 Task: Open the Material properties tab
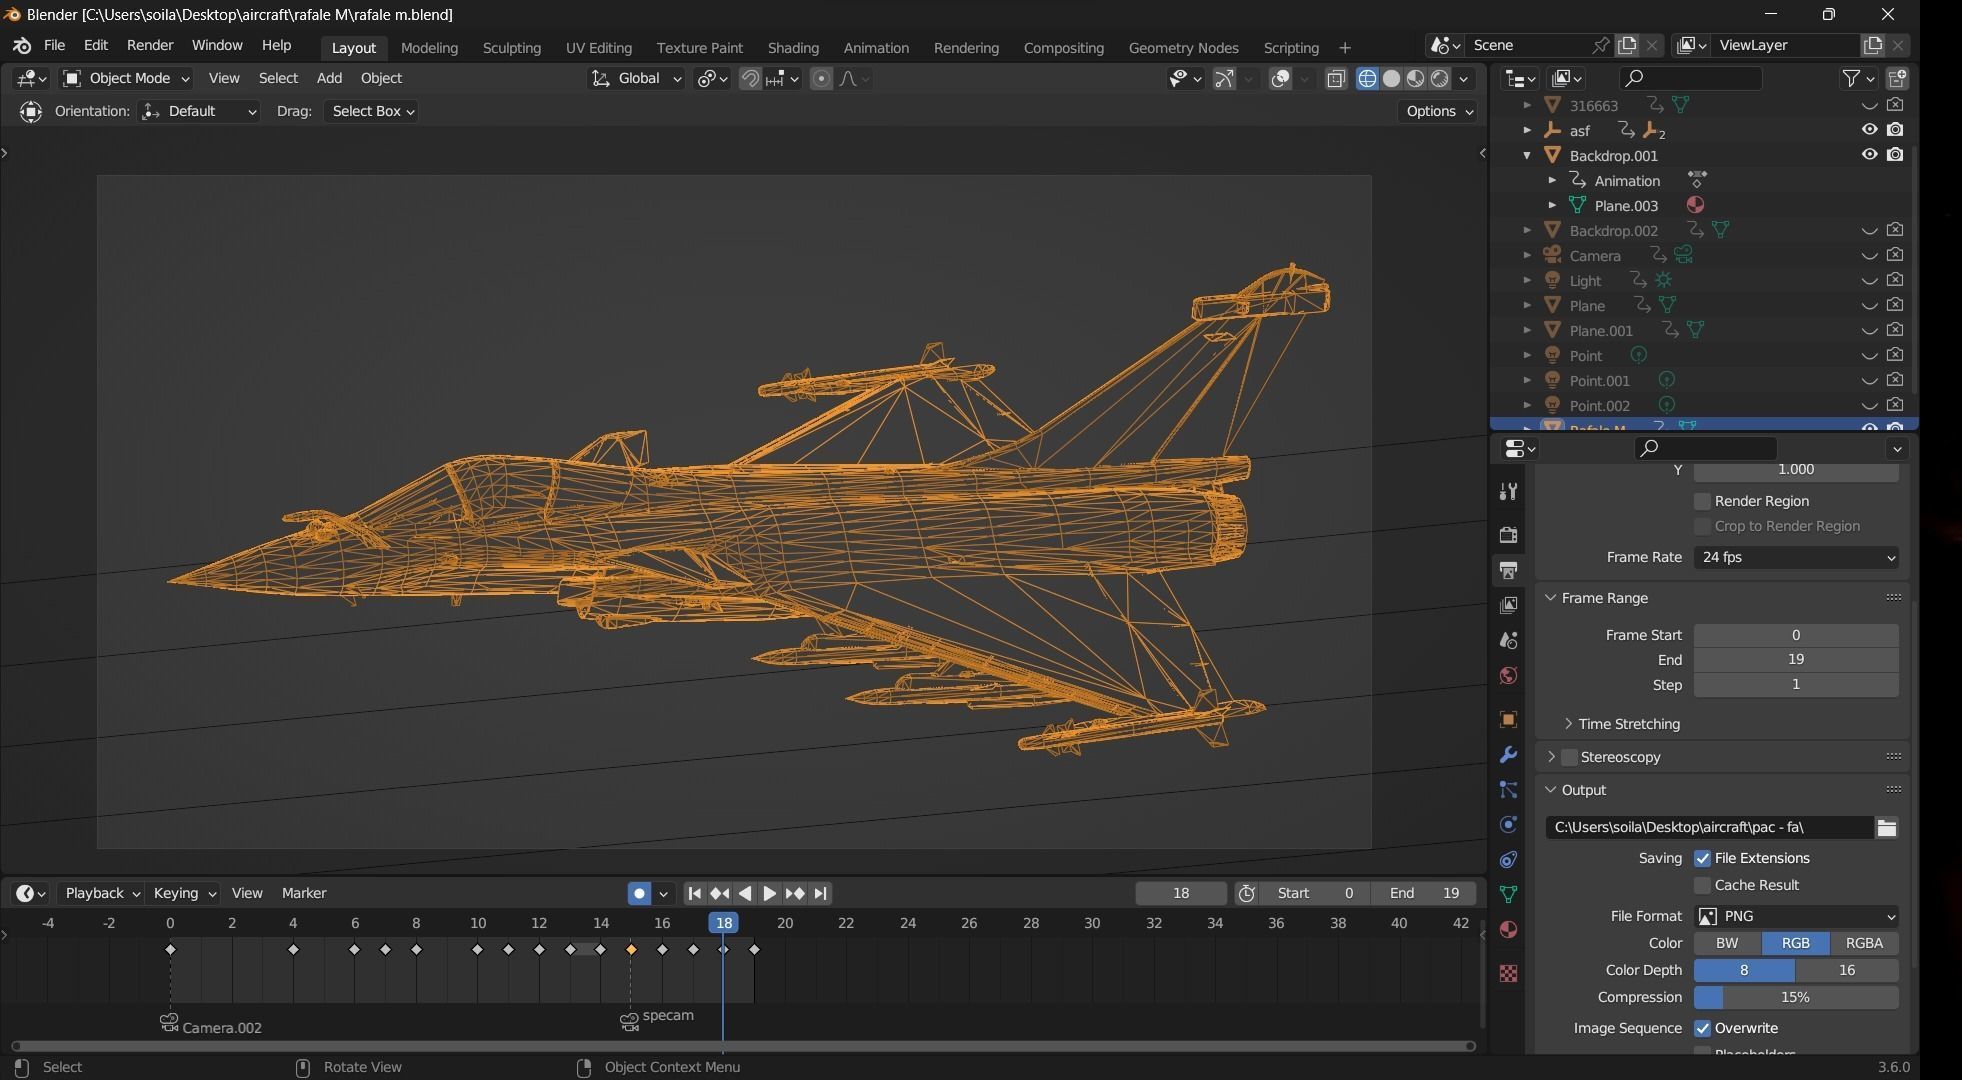click(x=1508, y=930)
